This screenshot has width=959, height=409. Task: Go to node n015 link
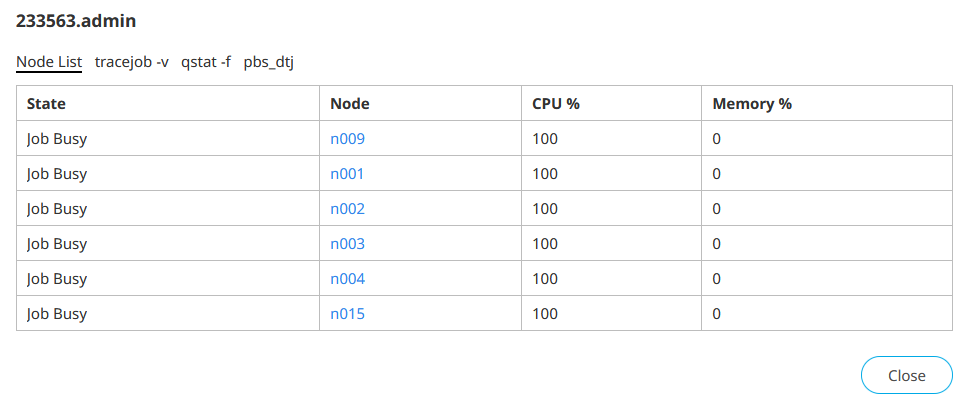point(348,314)
